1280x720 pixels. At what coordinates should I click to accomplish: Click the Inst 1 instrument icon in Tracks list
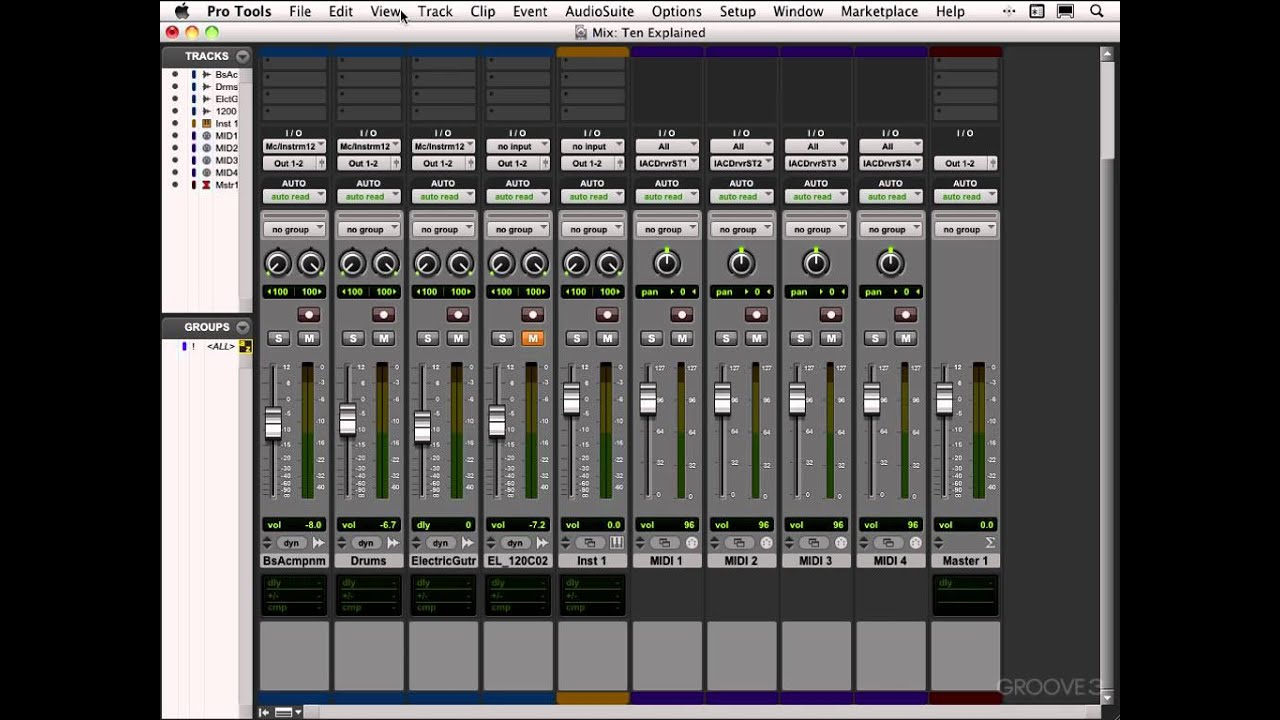(207, 124)
